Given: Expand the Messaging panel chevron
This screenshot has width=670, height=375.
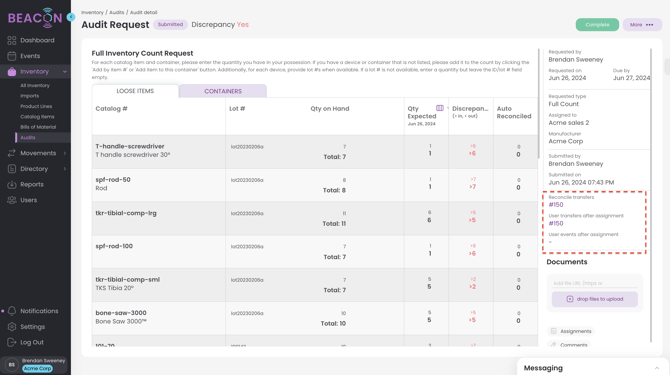Looking at the screenshot, I should [657, 368].
